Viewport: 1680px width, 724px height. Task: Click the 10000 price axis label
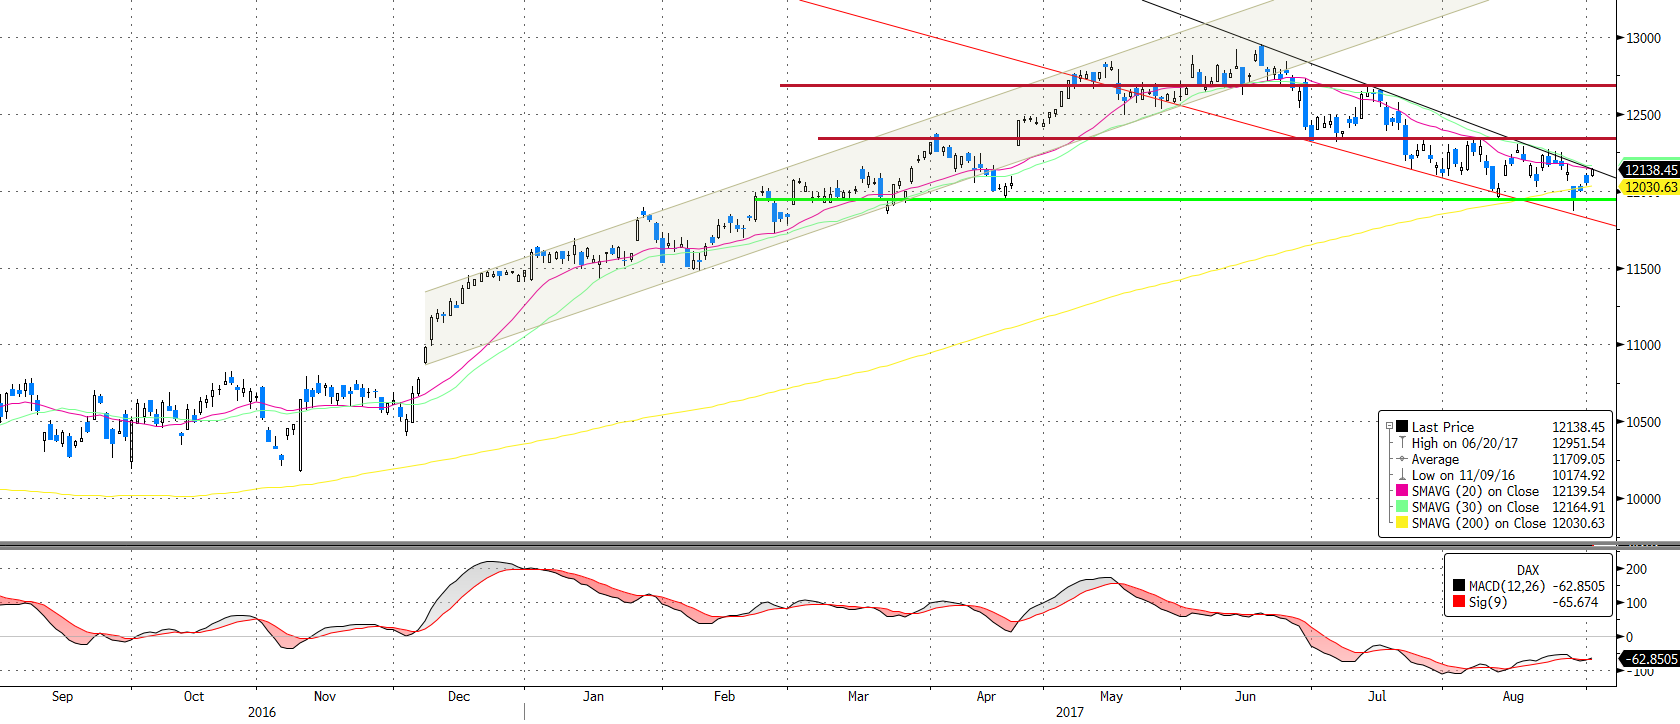(1643, 499)
